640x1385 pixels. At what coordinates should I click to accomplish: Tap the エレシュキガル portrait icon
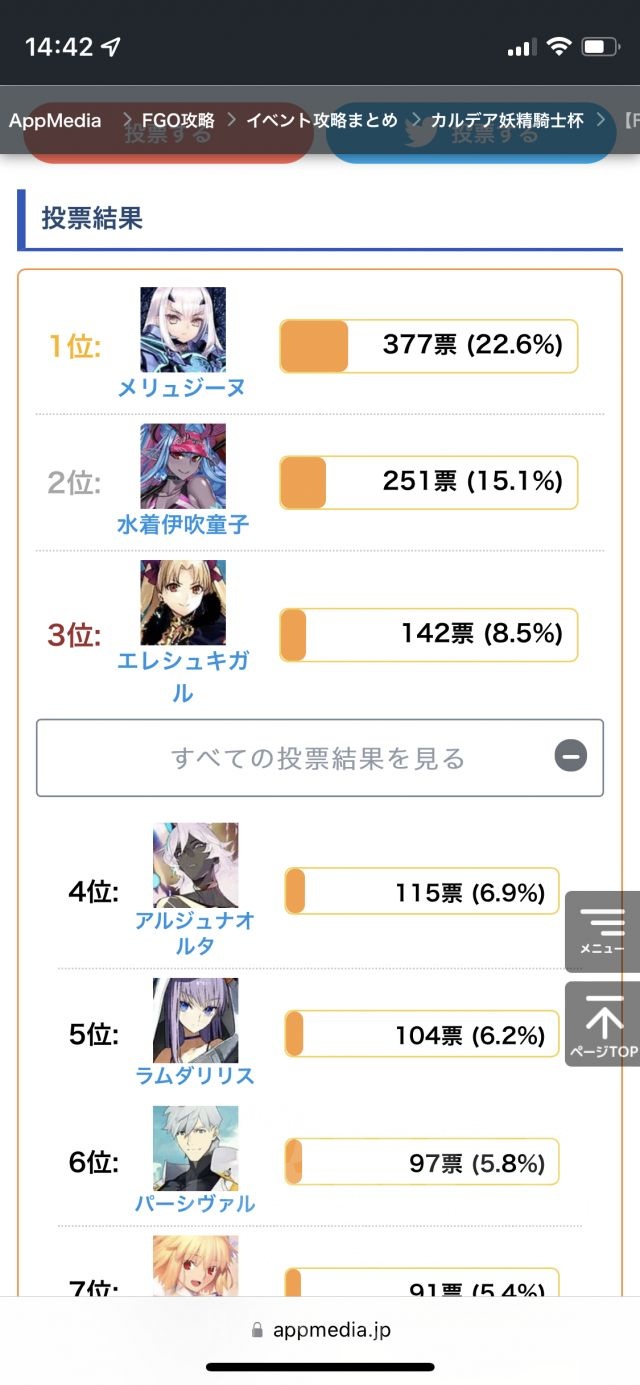point(183,601)
